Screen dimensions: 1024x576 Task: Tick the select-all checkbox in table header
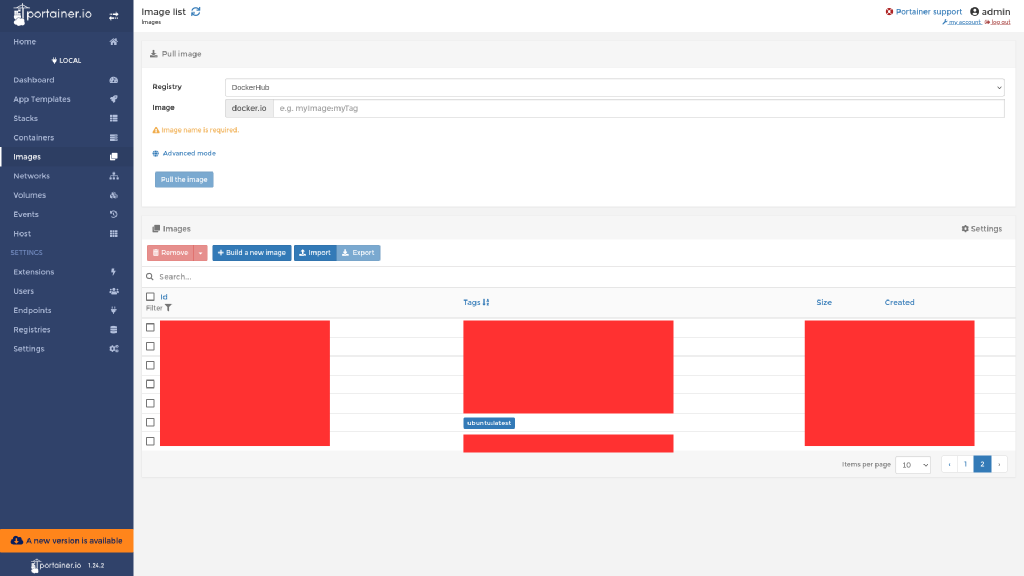pos(150,296)
